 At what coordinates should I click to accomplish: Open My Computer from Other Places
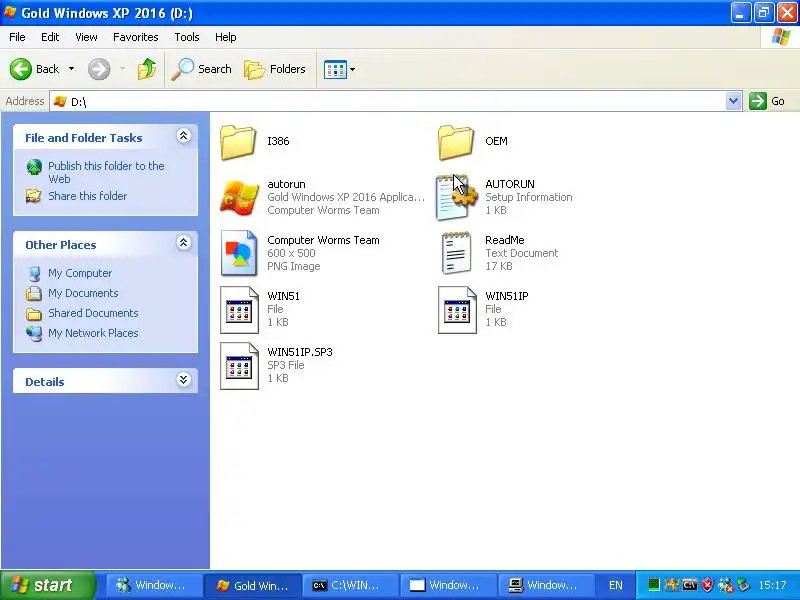click(x=80, y=273)
